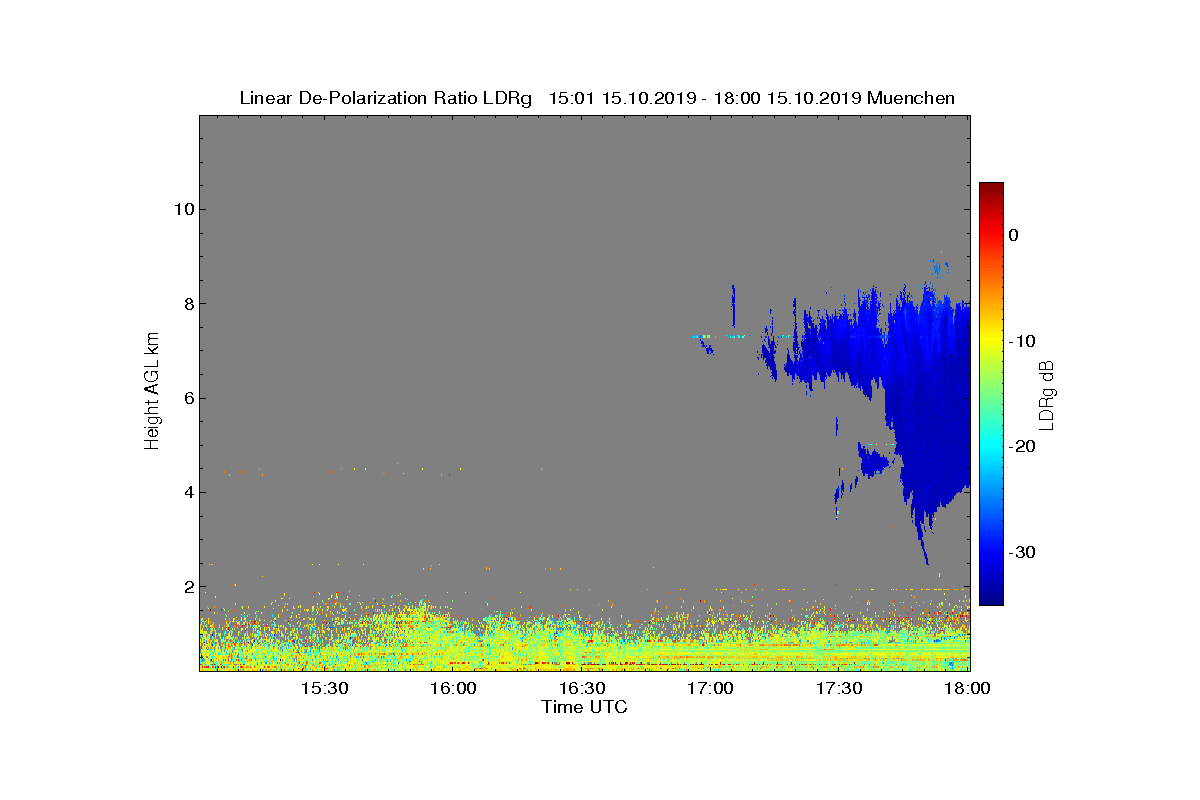Click the dark red top of the colorbar
The width and height of the screenshot is (1200, 800).
[x=991, y=189]
